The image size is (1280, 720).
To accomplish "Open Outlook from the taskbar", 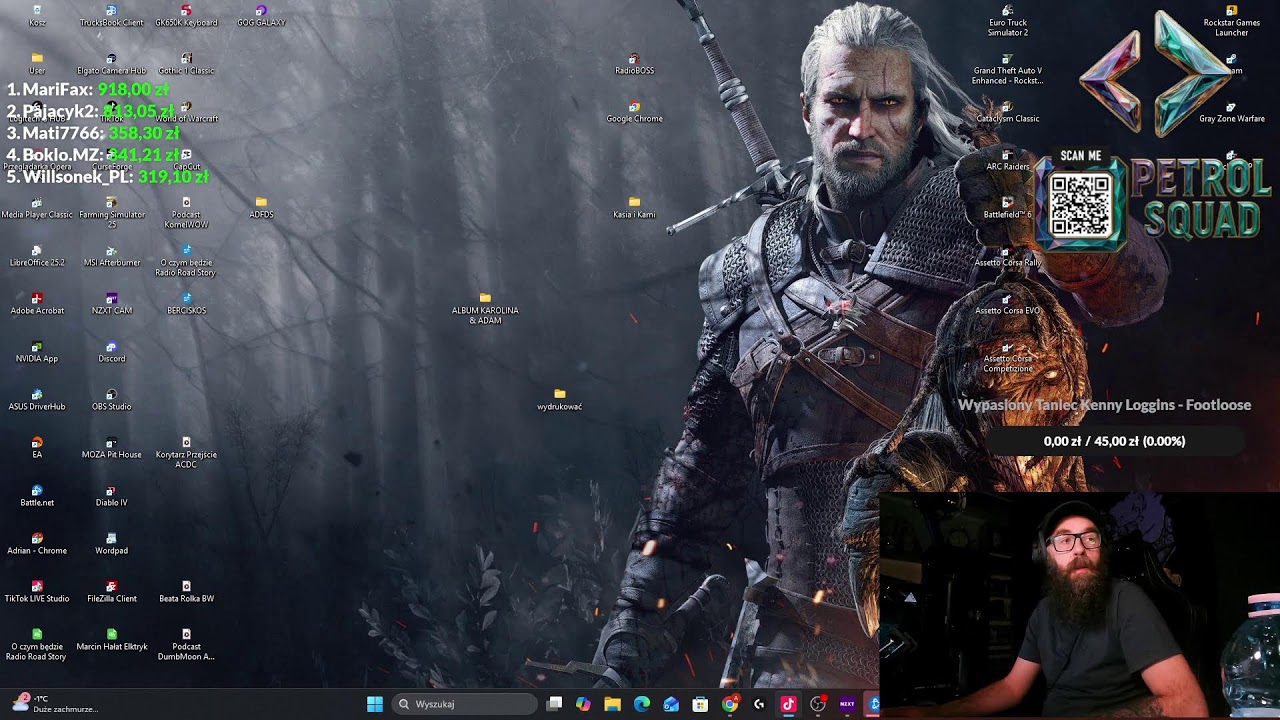I will tap(671, 704).
